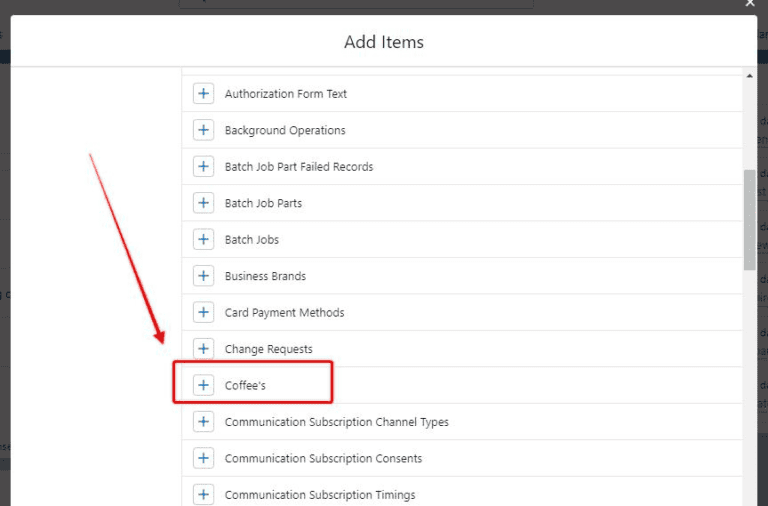Add Batch Jobs using plus icon
The width and height of the screenshot is (768, 506).
203,240
